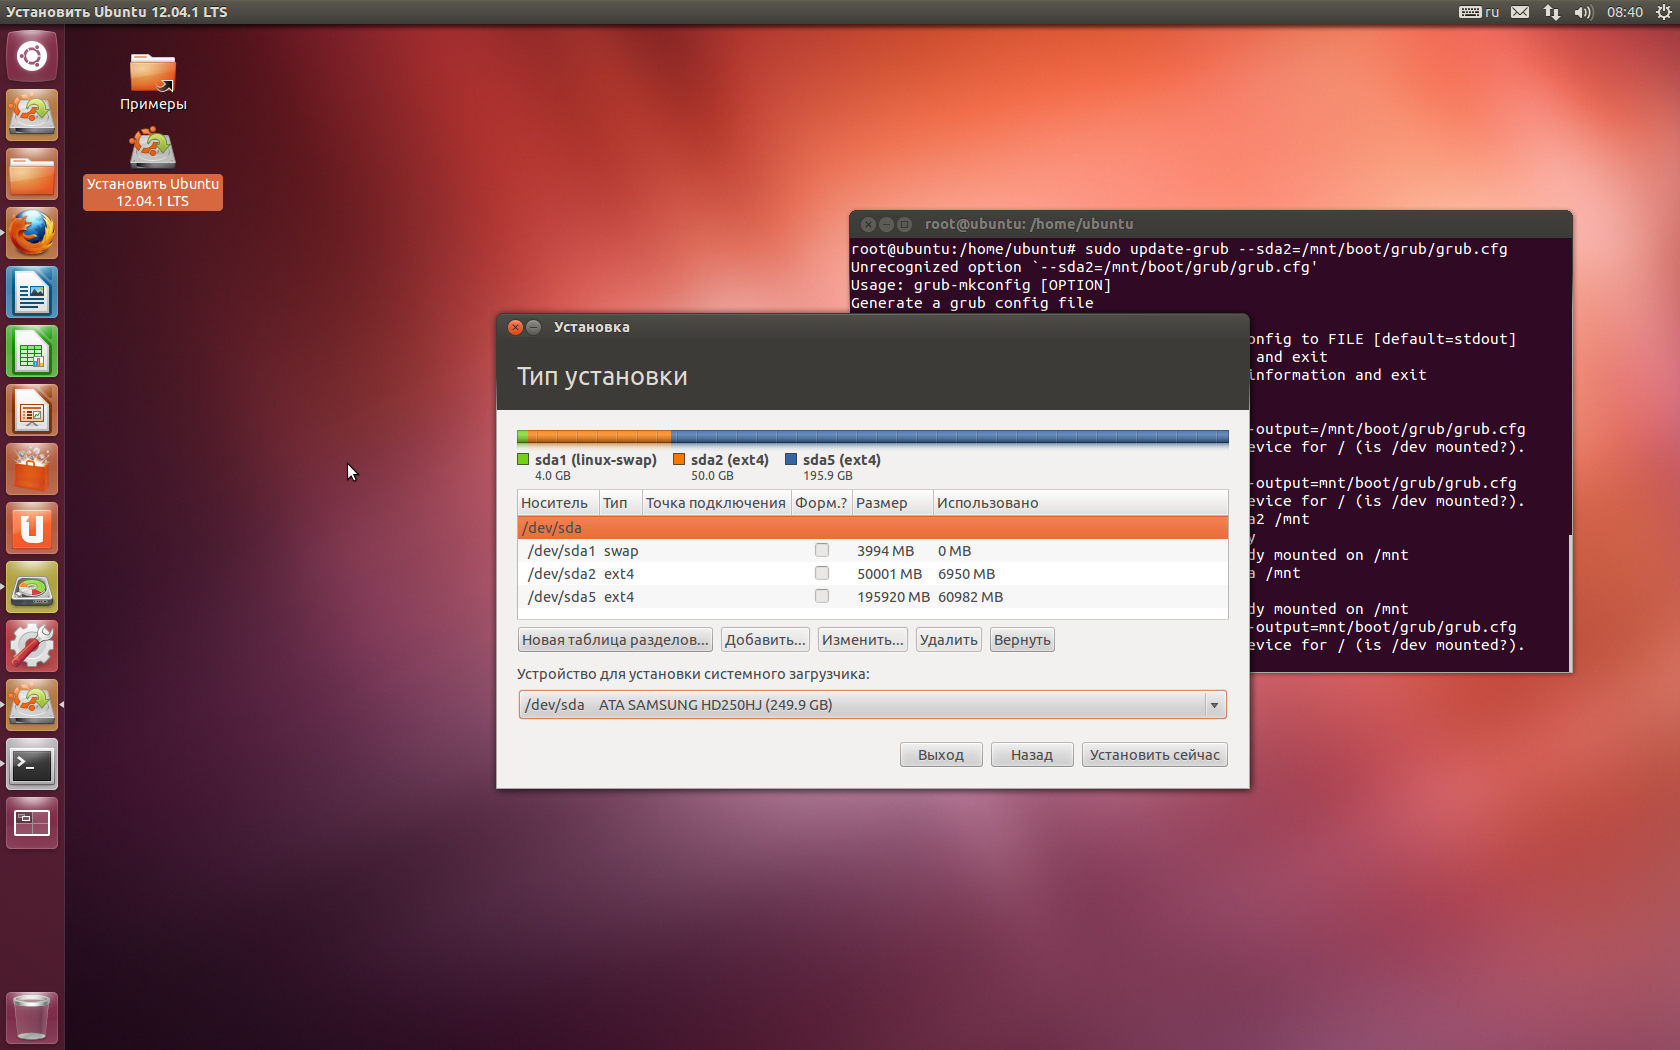The width and height of the screenshot is (1680, 1050).
Task: Click Новая таблица разделов button
Action: tap(615, 640)
